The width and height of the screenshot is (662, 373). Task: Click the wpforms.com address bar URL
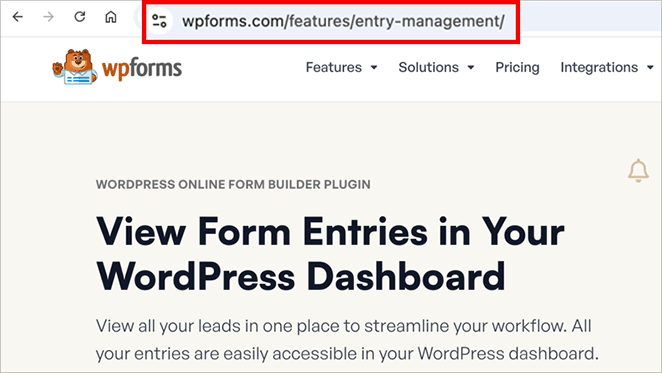click(x=343, y=21)
